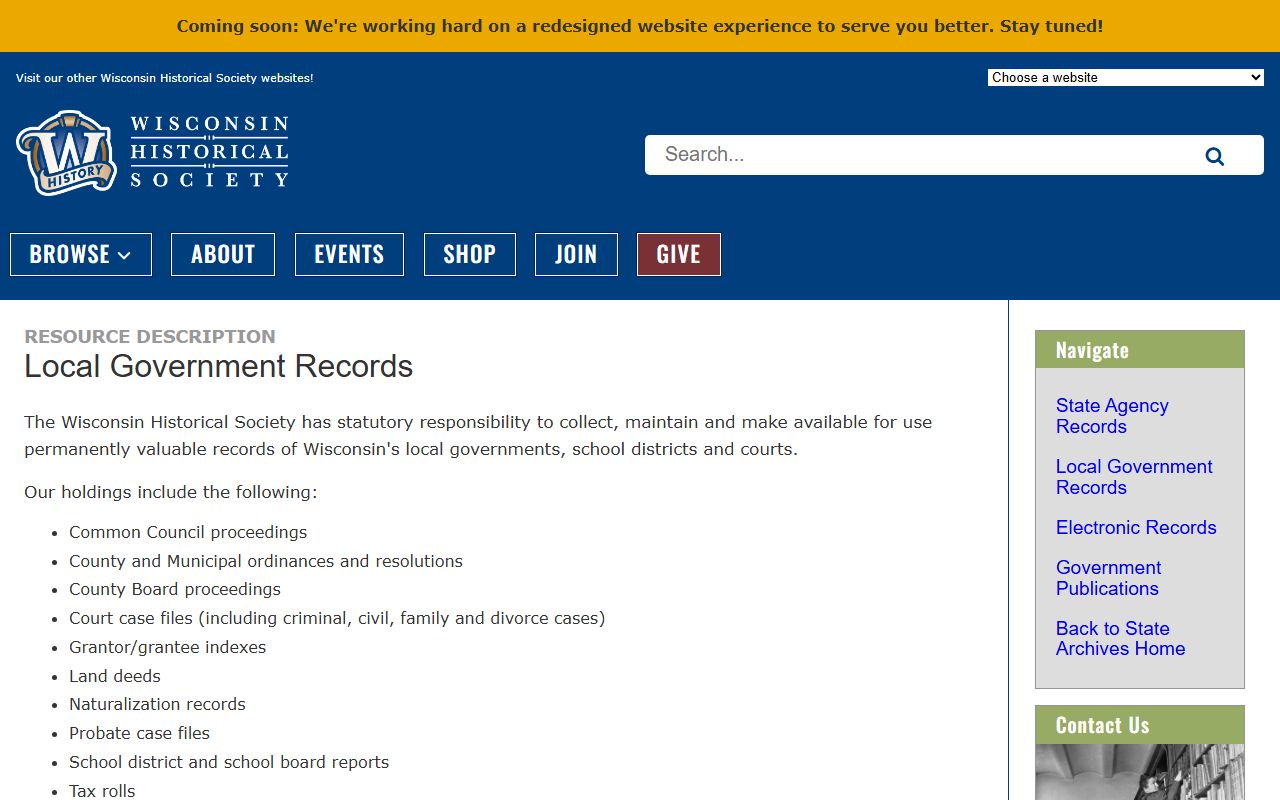The width and height of the screenshot is (1280, 800).
Task: Expand the Browse menu
Action: click(81, 254)
